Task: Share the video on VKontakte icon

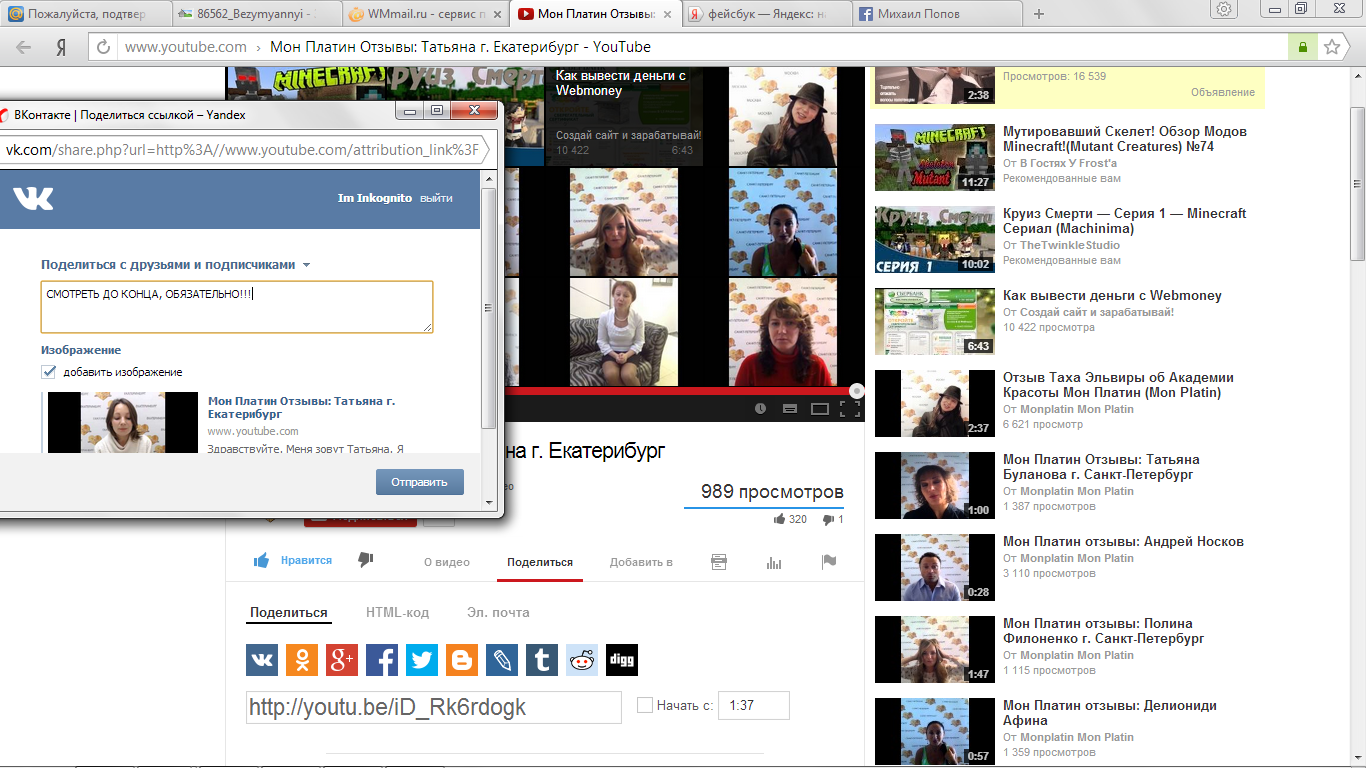Action: (262, 660)
